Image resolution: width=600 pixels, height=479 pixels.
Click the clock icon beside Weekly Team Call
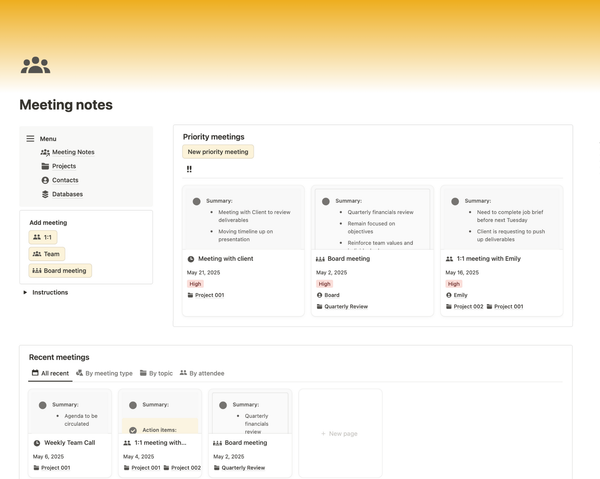click(x=37, y=443)
